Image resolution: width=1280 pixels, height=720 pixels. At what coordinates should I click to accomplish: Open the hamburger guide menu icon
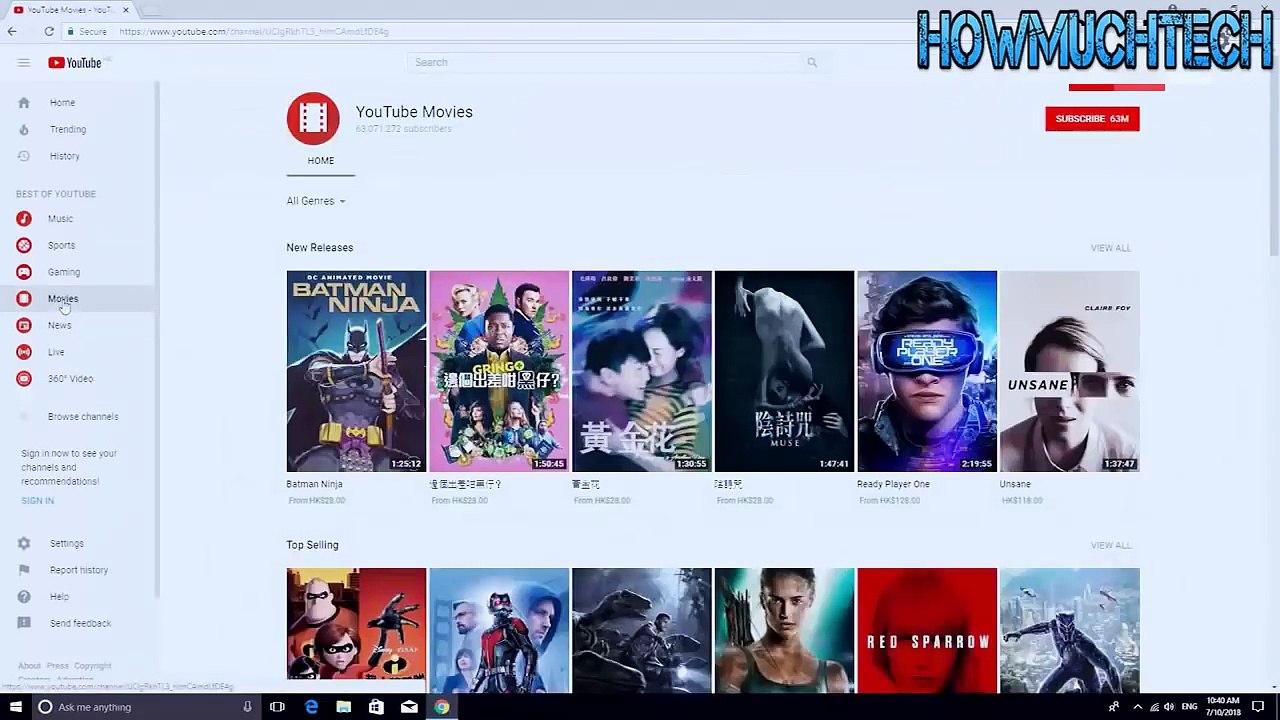(x=23, y=63)
